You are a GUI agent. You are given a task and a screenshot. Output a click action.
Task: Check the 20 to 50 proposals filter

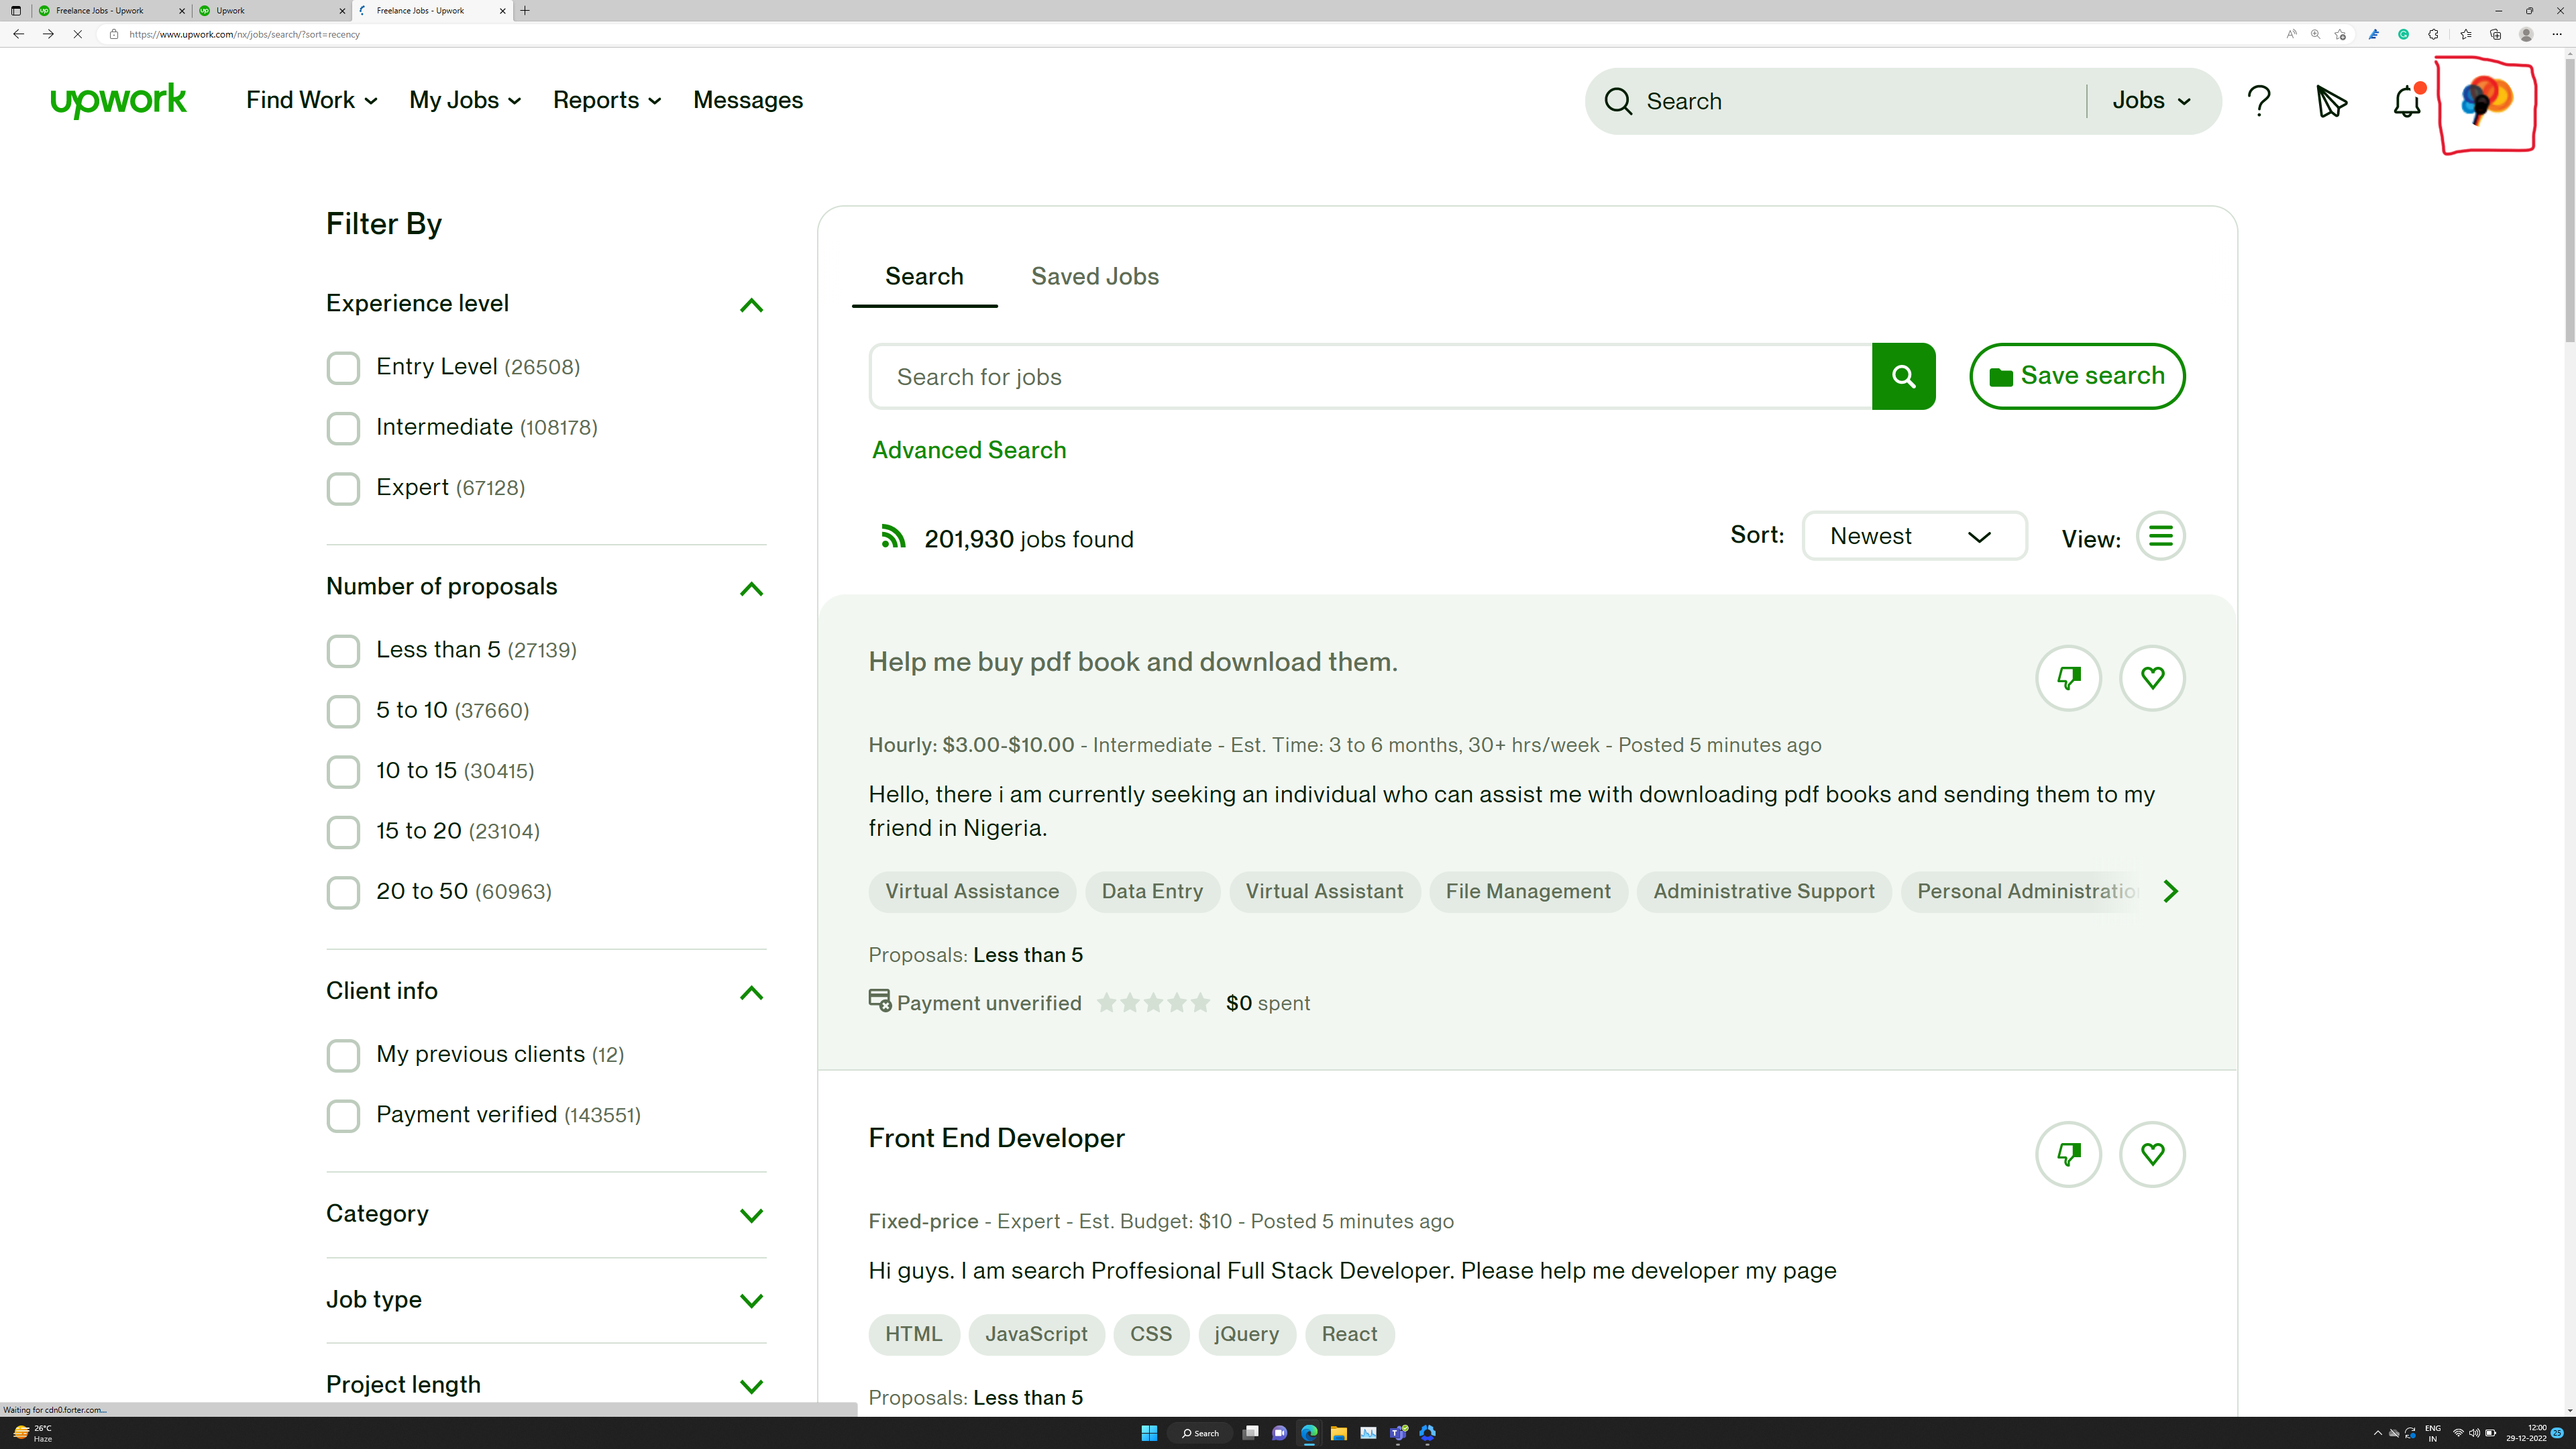coord(343,892)
